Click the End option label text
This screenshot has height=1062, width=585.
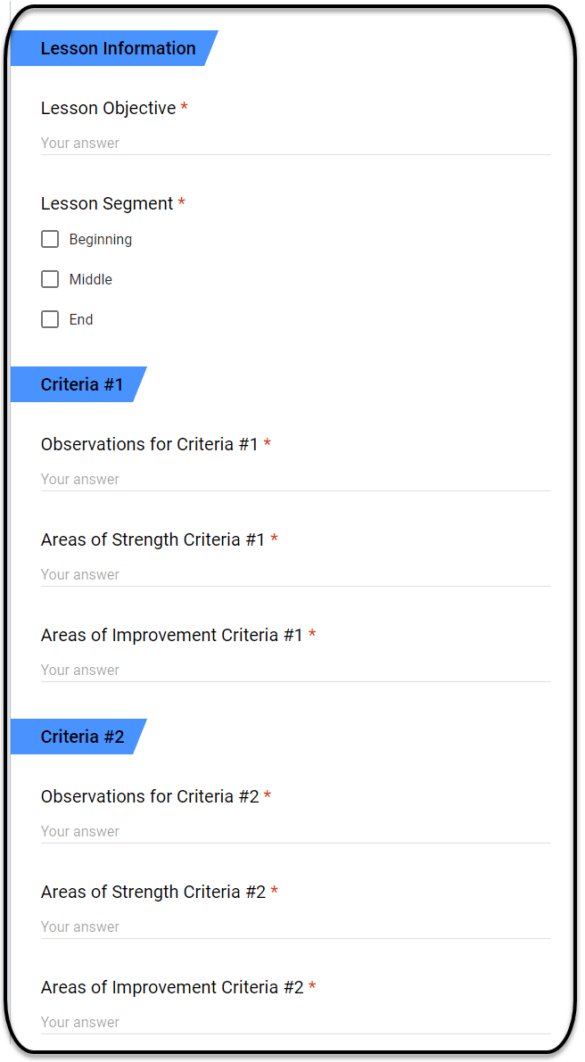coord(81,320)
